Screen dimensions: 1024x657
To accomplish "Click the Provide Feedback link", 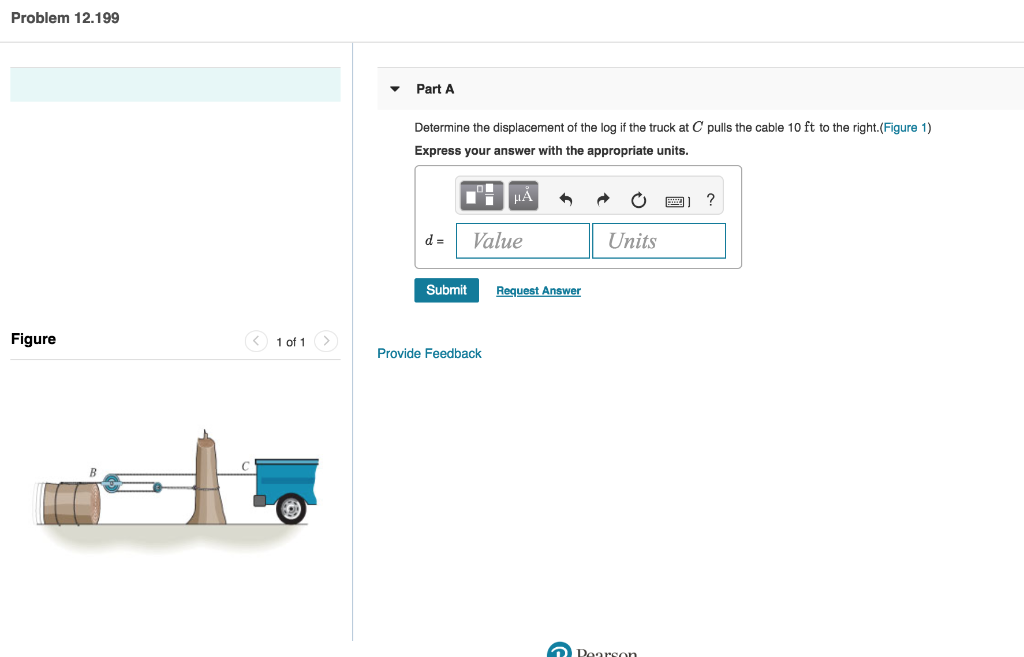I will [x=429, y=353].
